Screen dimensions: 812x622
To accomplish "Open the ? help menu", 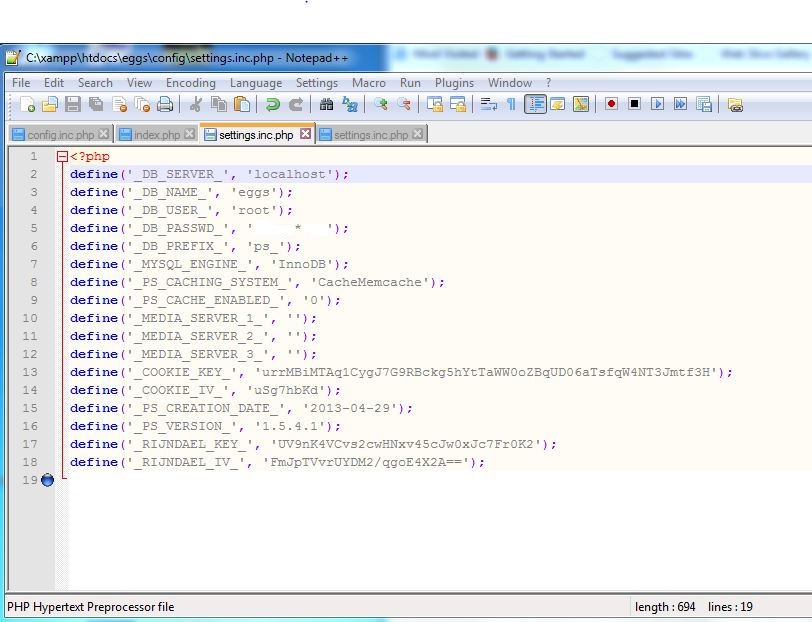I will 548,83.
